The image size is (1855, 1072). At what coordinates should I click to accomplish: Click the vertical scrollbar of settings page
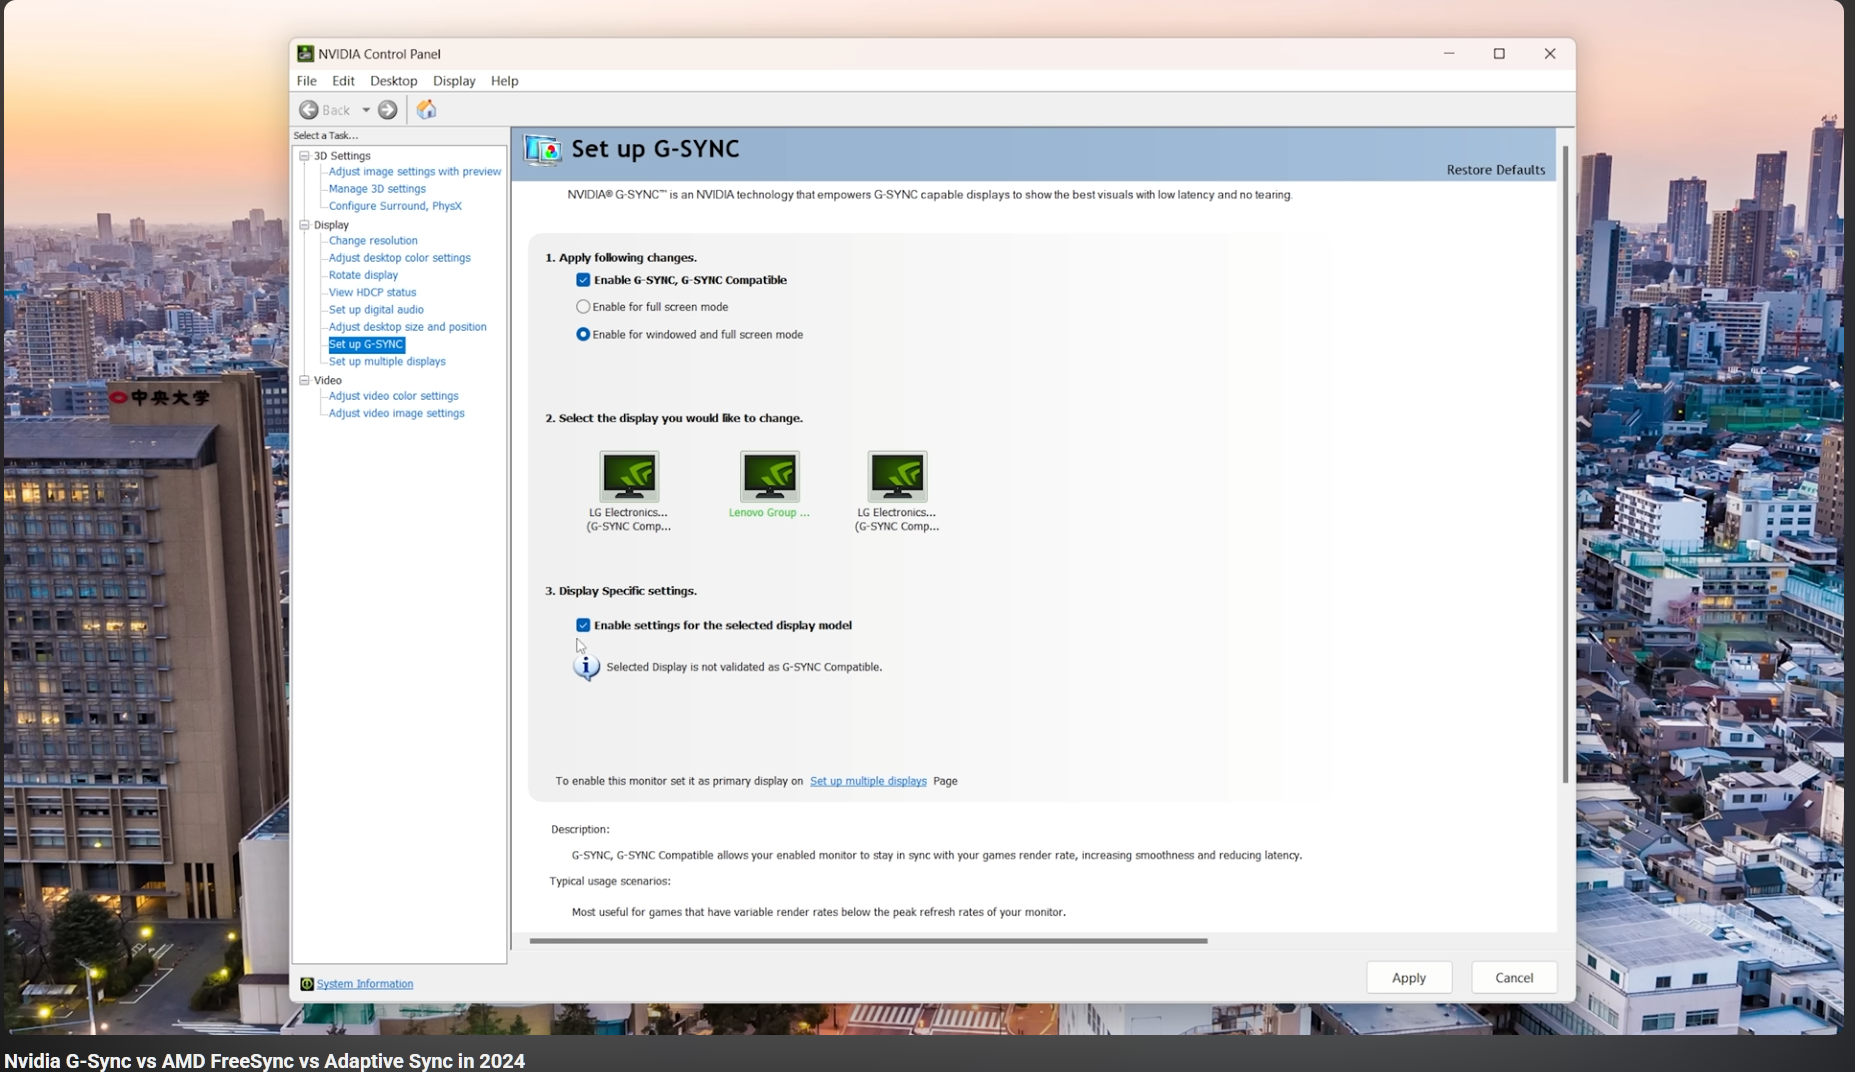tap(1565, 465)
